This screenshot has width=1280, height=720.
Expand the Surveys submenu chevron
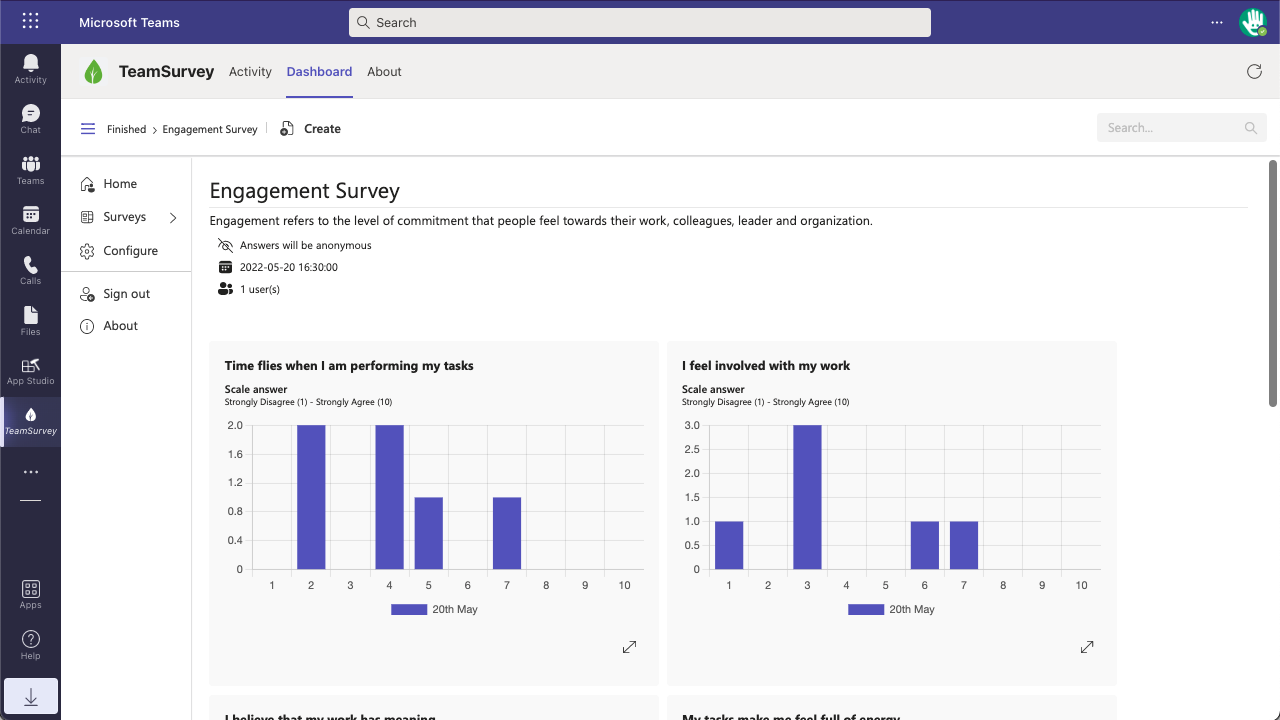[x=173, y=217]
